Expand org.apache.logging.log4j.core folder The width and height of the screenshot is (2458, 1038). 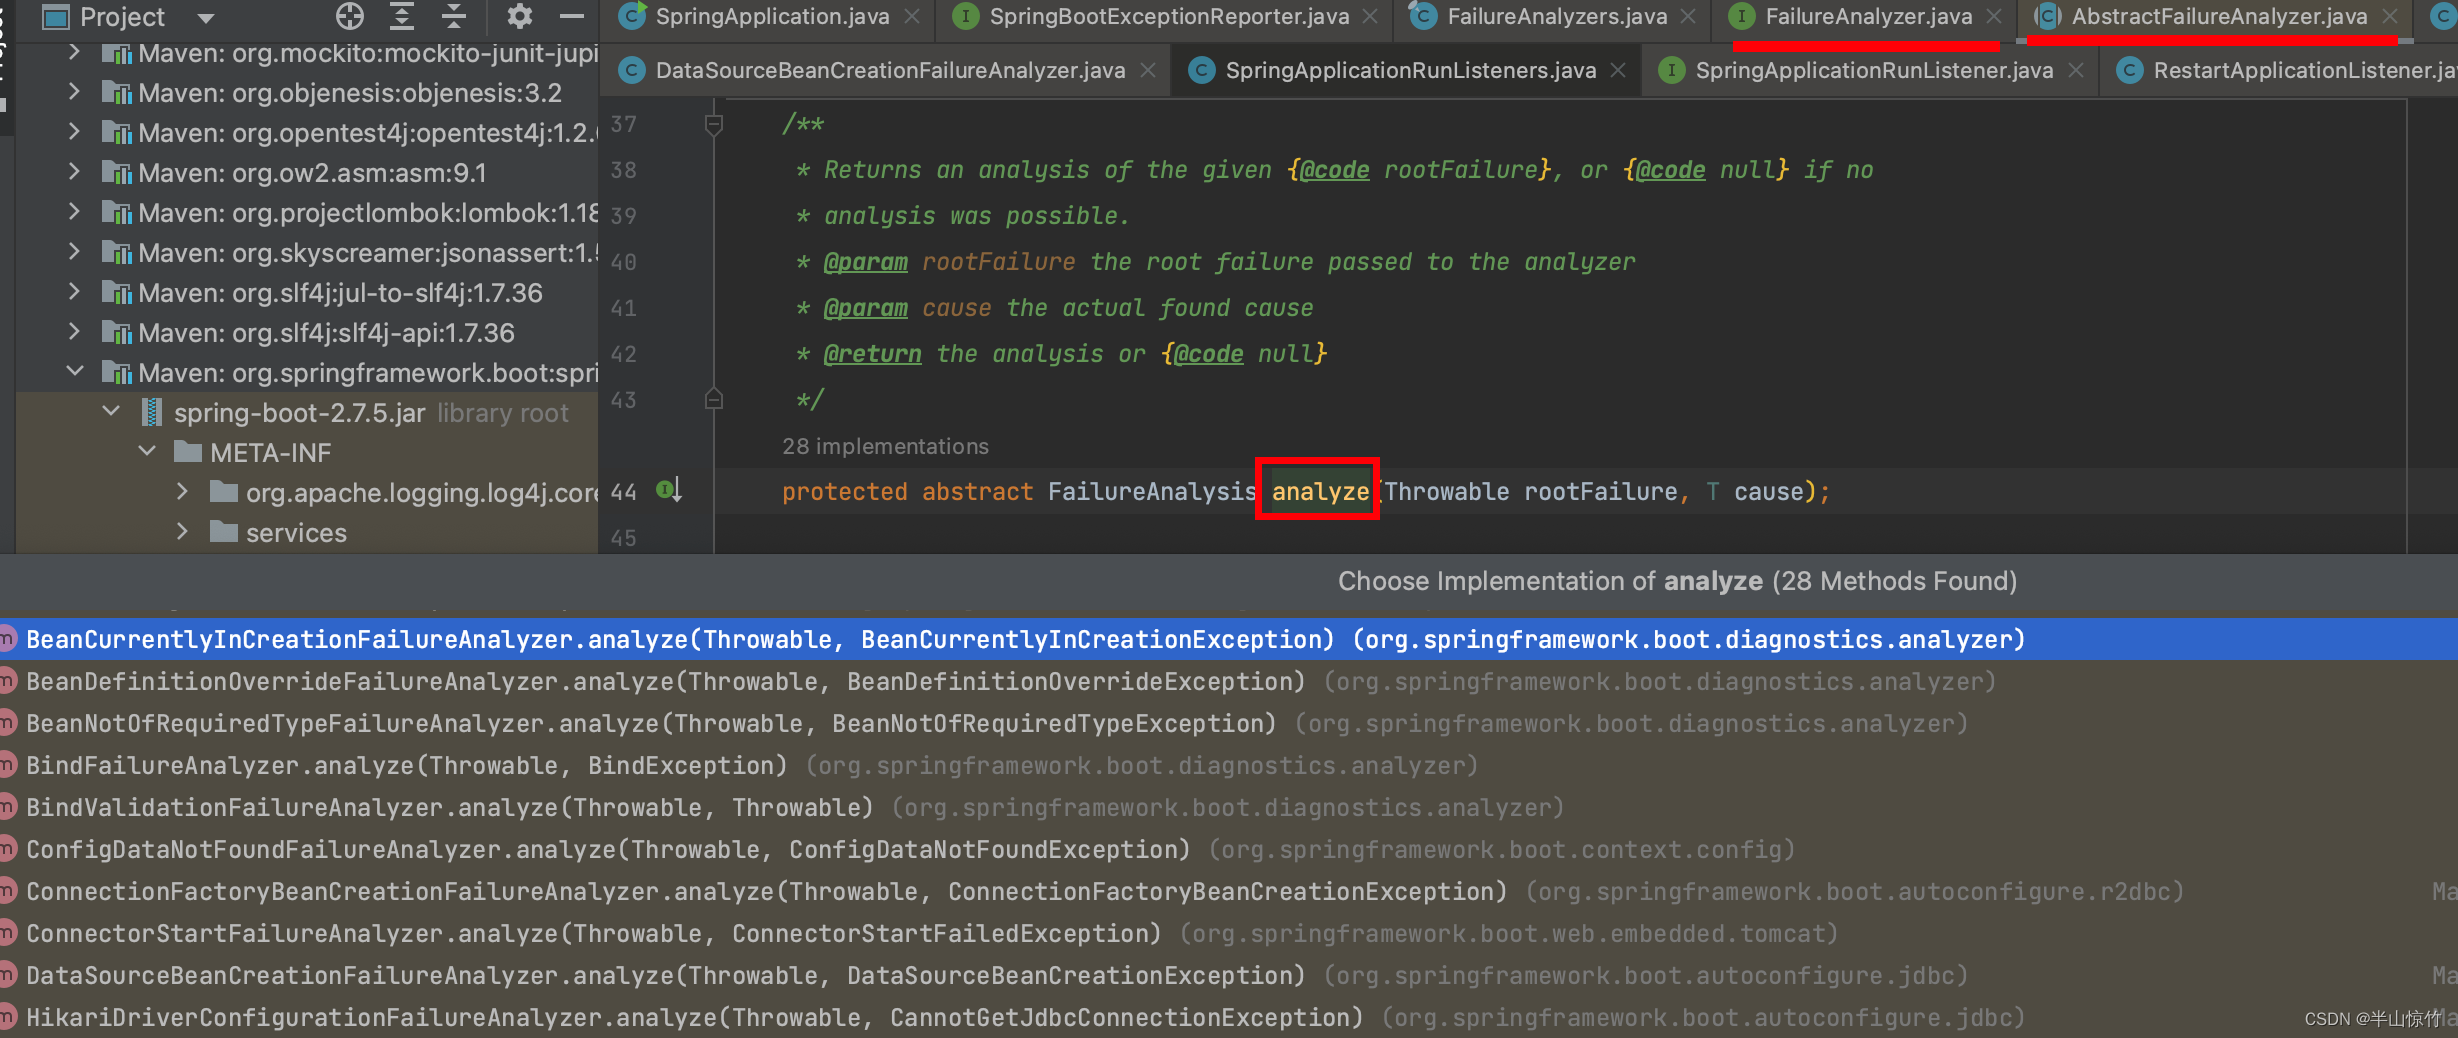click(x=182, y=492)
